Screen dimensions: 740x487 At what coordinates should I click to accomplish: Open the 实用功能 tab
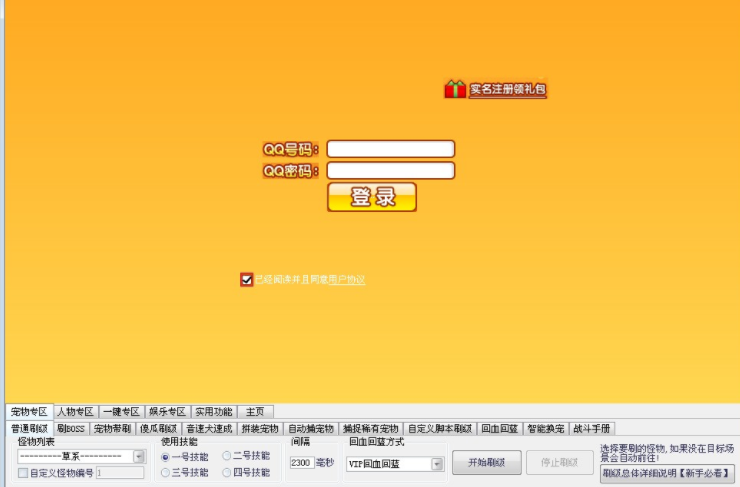pyautogui.click(x=212, y=411)
